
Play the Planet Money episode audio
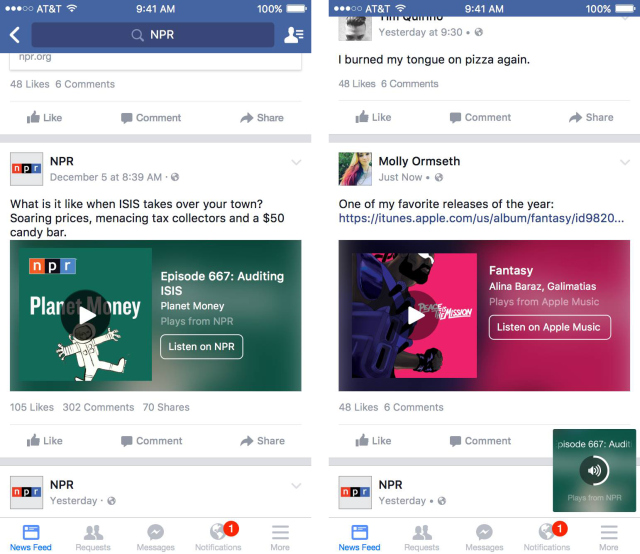click(85, 315)
